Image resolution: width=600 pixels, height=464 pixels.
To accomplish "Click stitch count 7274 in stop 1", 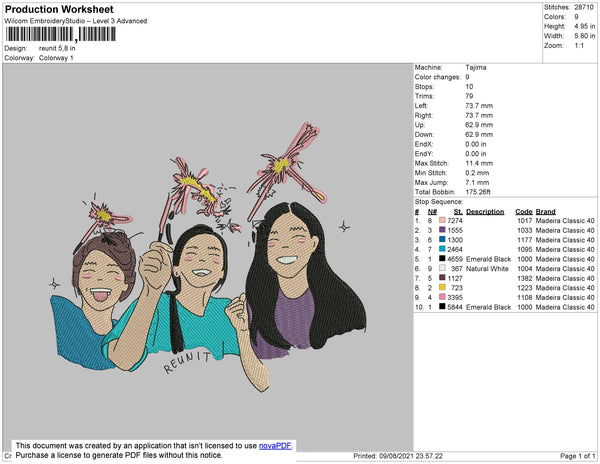I will [455, 221].
